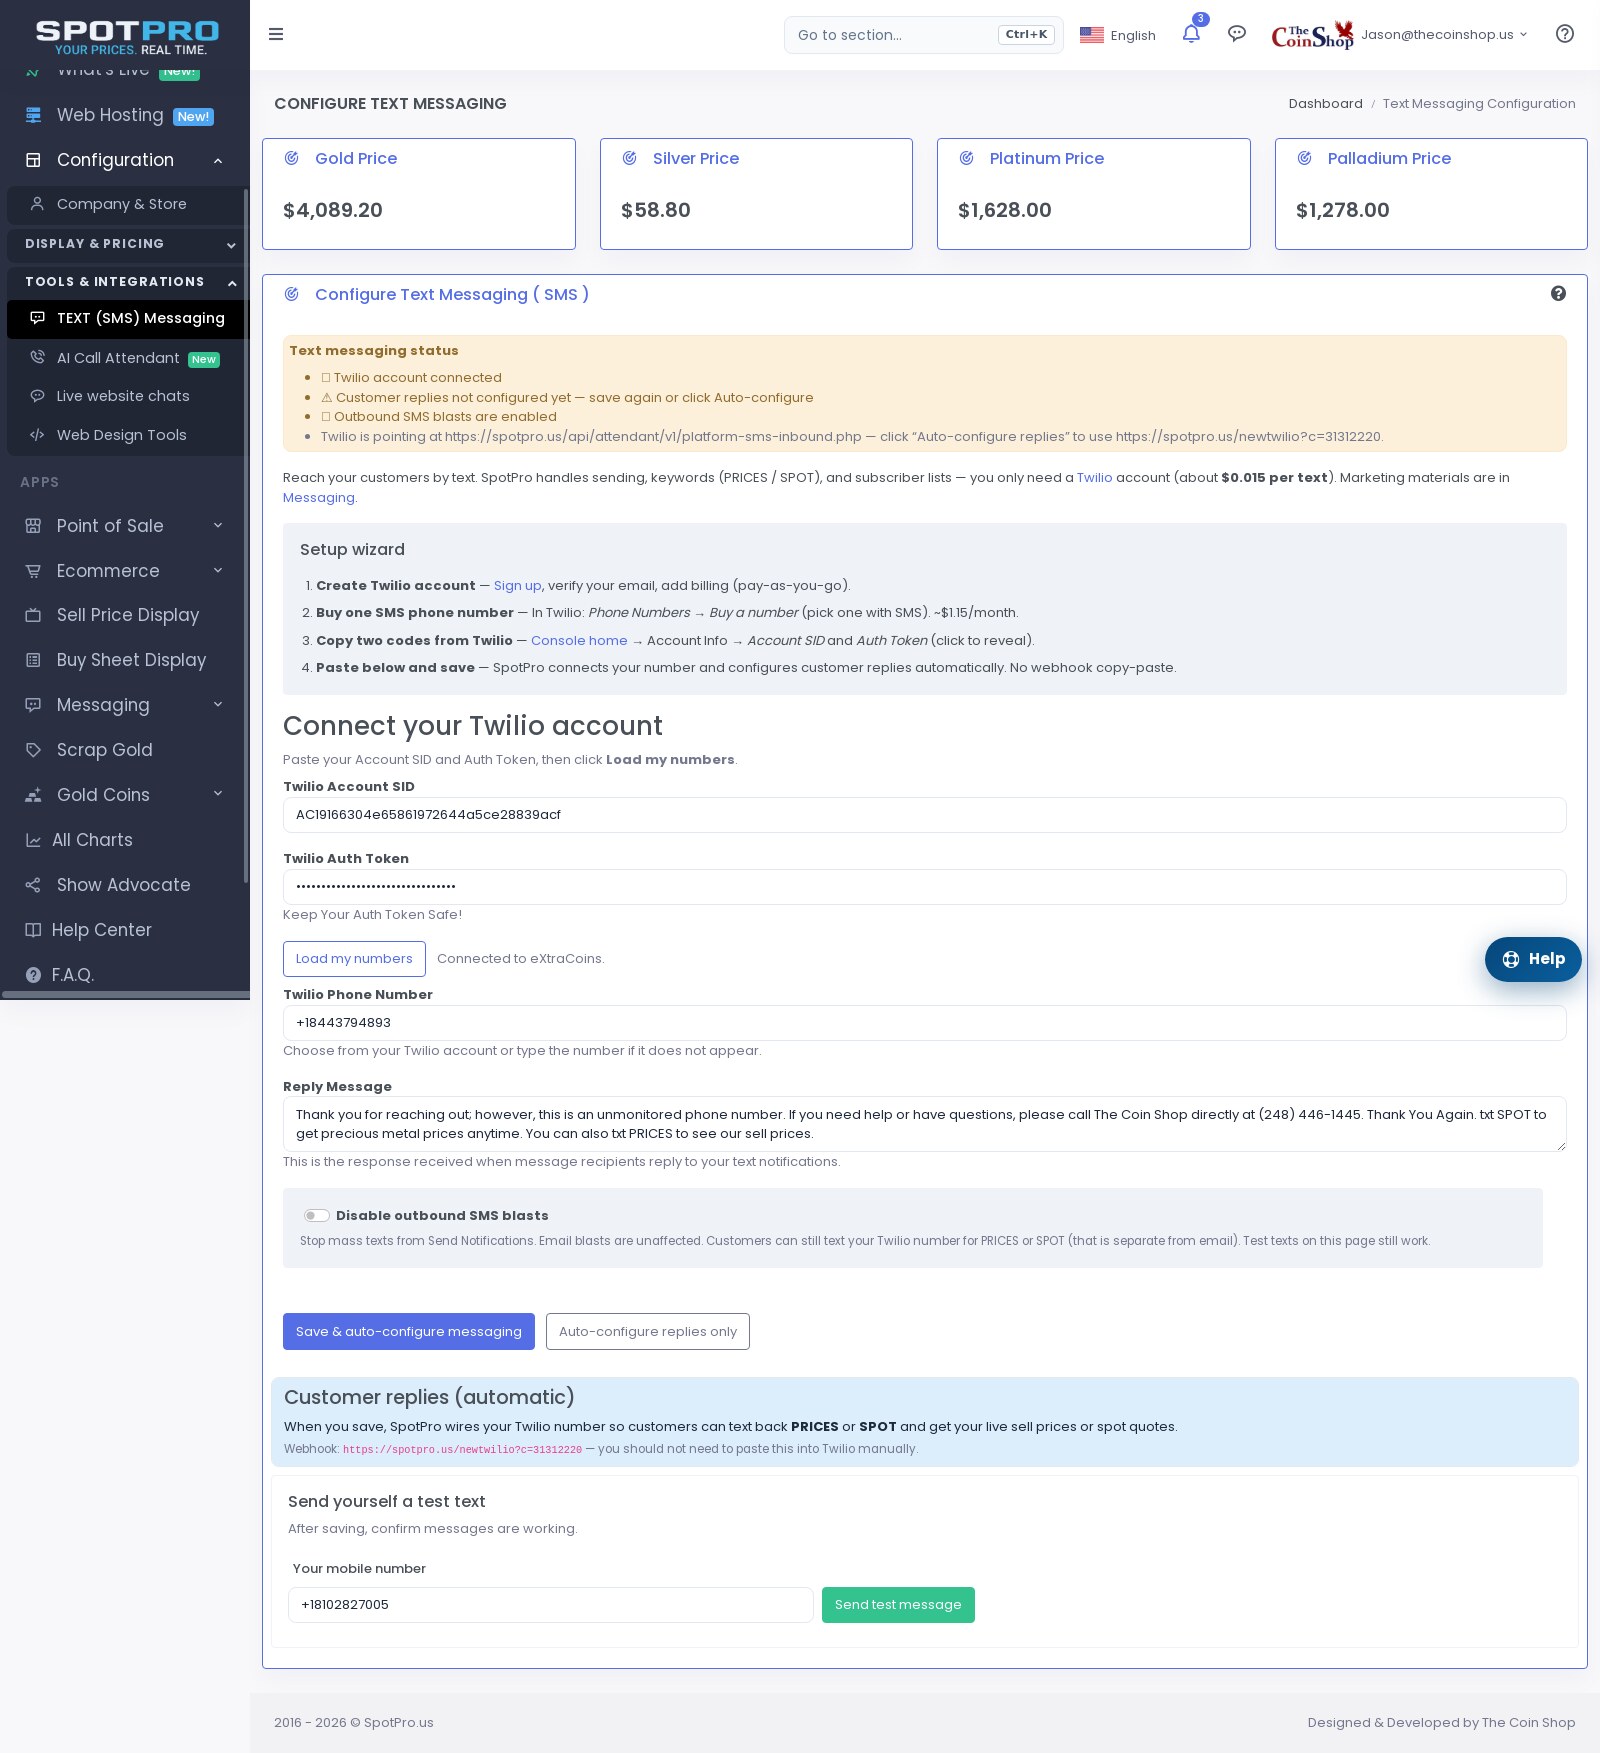
Task: Toggle the hamburger sidebar menu icon
Action: coord(276,34)
